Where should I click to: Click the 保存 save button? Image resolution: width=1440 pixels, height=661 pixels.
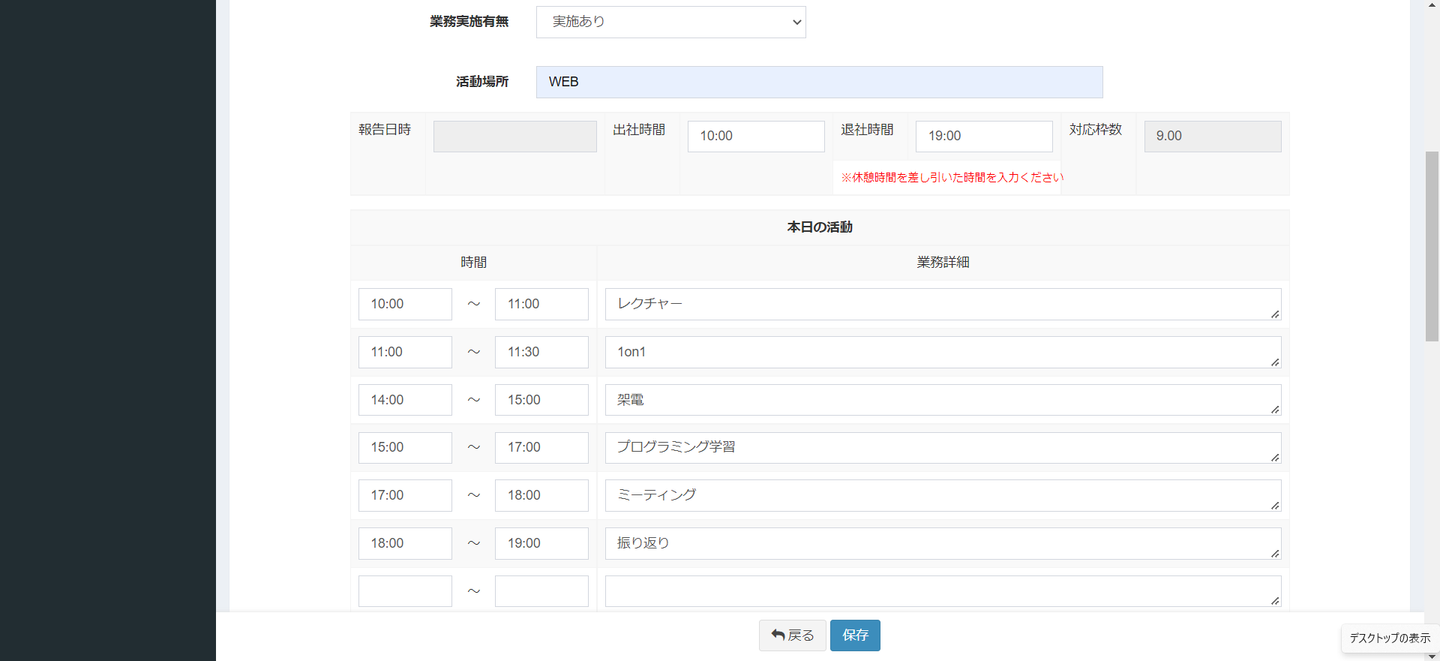(x=854, y=635)
